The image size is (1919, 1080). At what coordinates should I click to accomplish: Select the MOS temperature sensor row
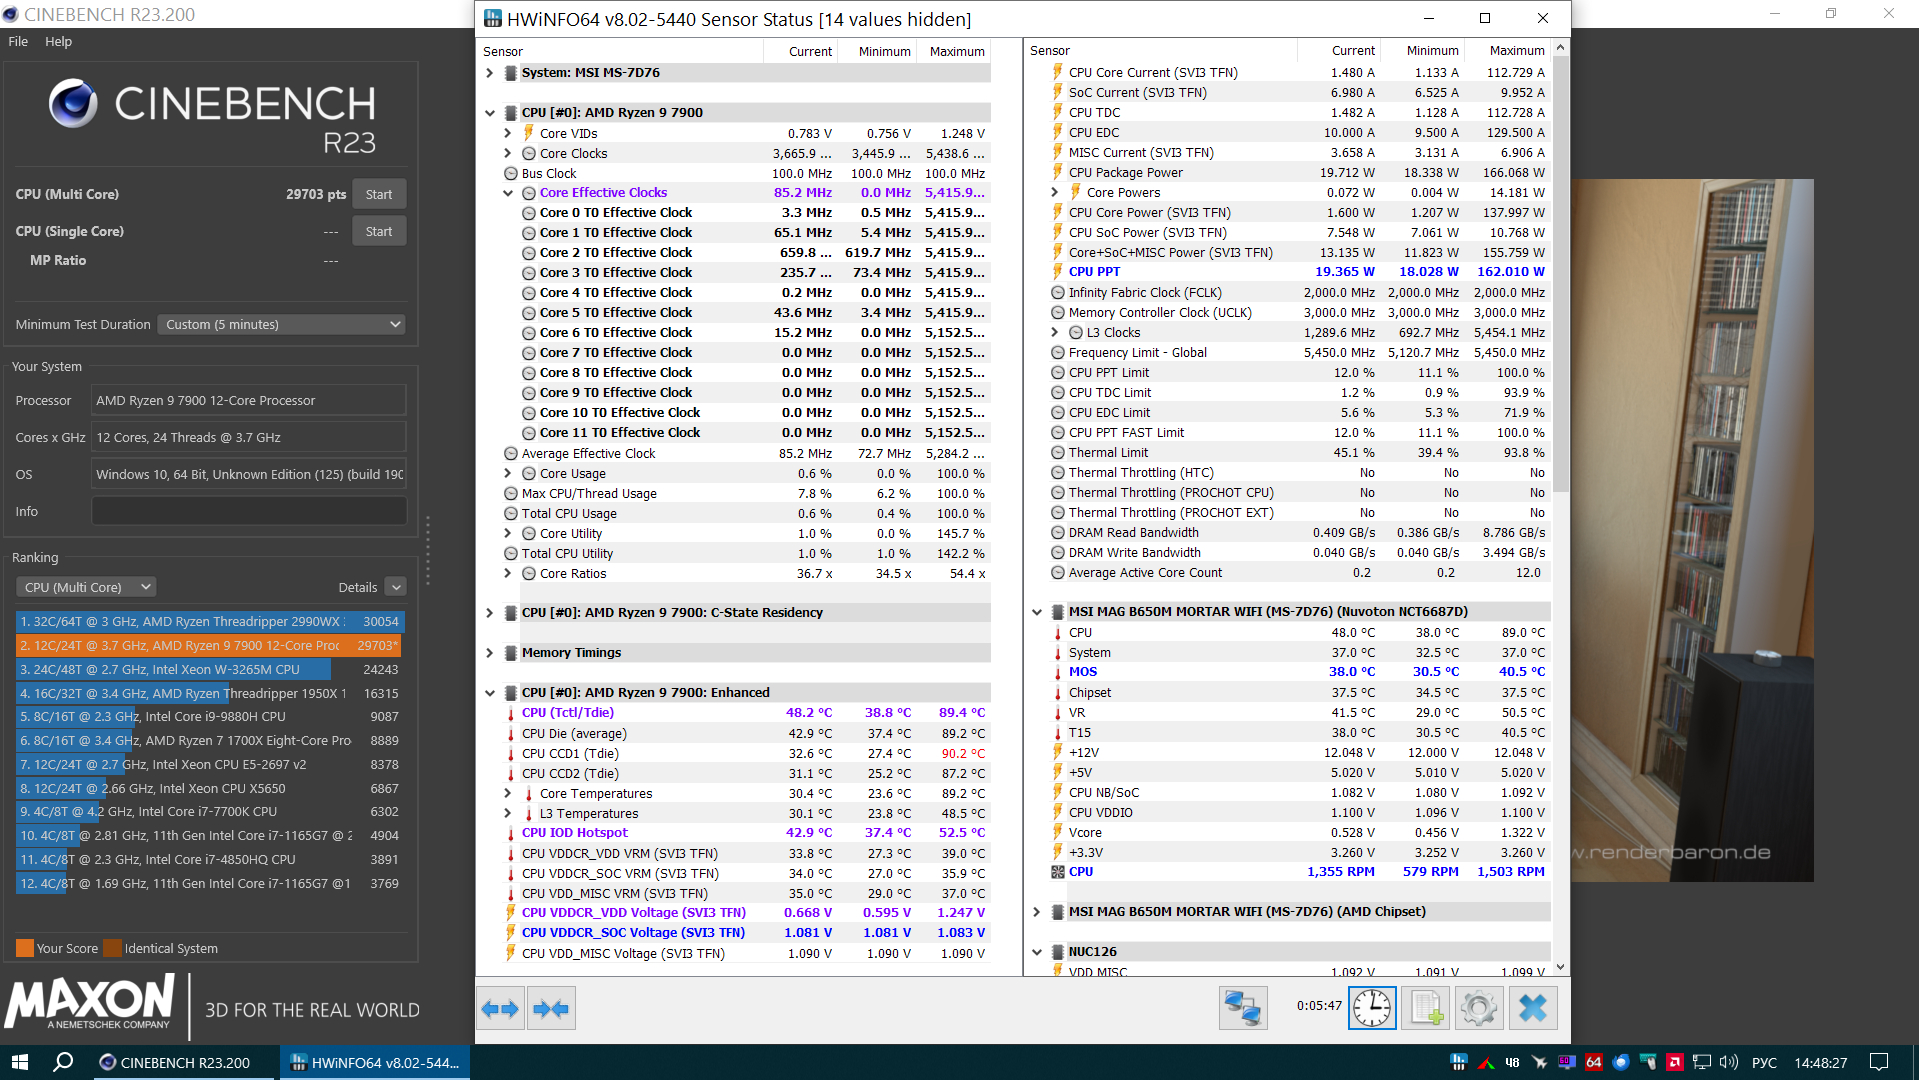pyautogui.click(x=1298, y=672)
